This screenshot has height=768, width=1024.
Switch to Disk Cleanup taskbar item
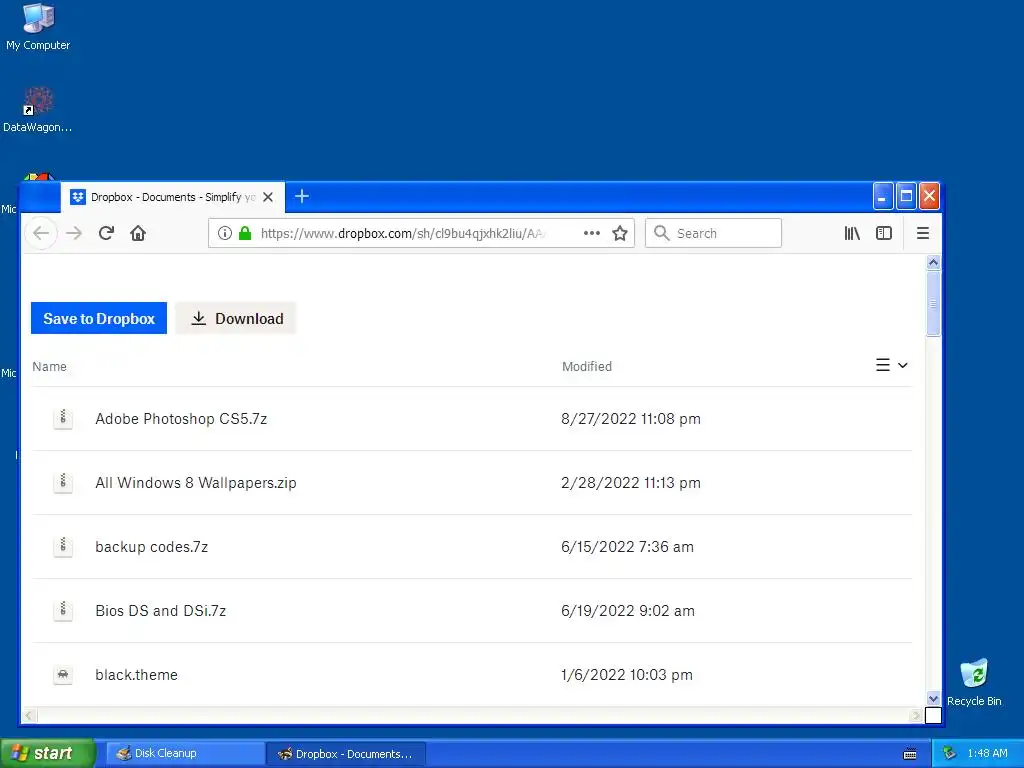point(185,753)
